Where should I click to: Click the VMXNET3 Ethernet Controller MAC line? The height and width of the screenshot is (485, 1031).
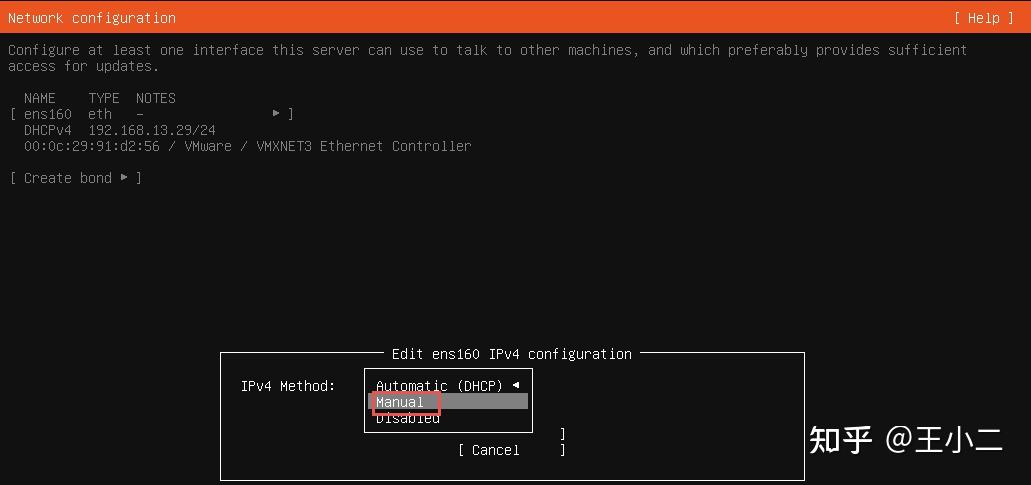[x=248, y=146]
